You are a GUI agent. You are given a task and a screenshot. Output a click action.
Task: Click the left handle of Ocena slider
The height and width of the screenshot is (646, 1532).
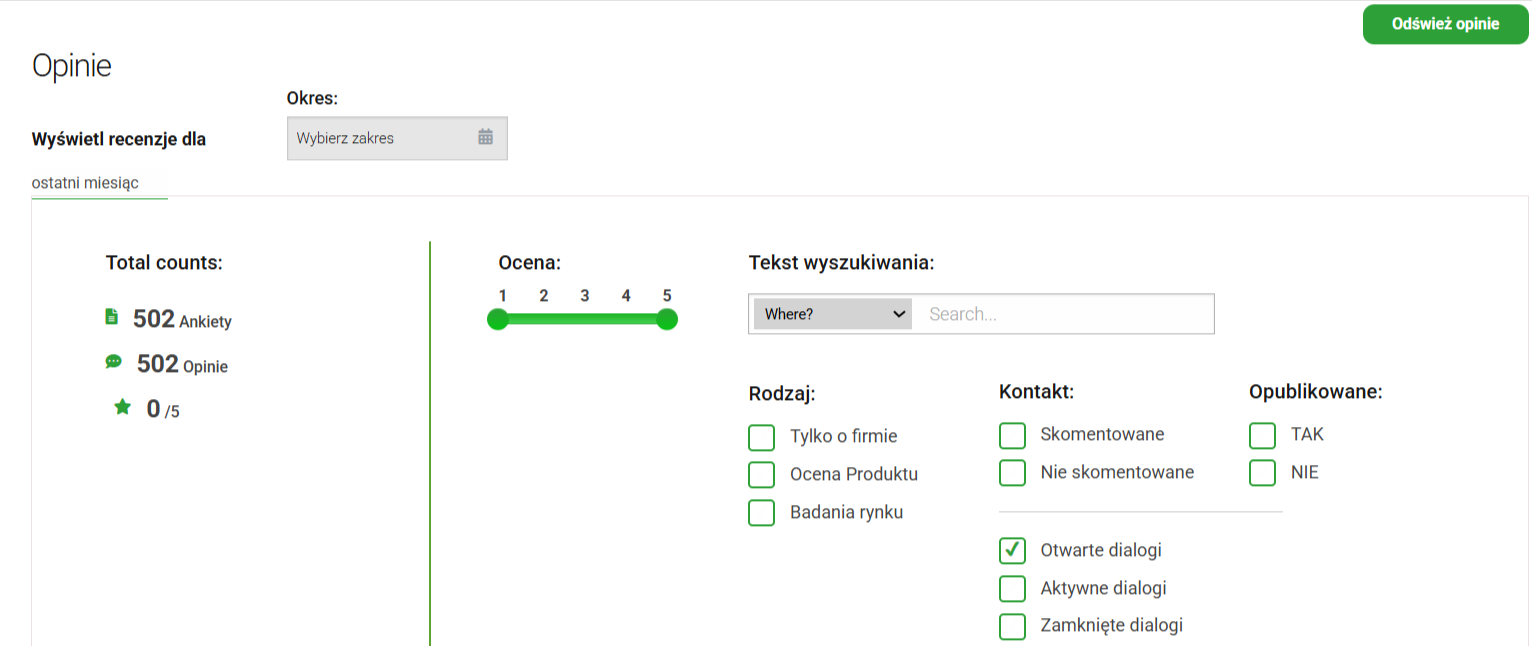coord(498,319)
